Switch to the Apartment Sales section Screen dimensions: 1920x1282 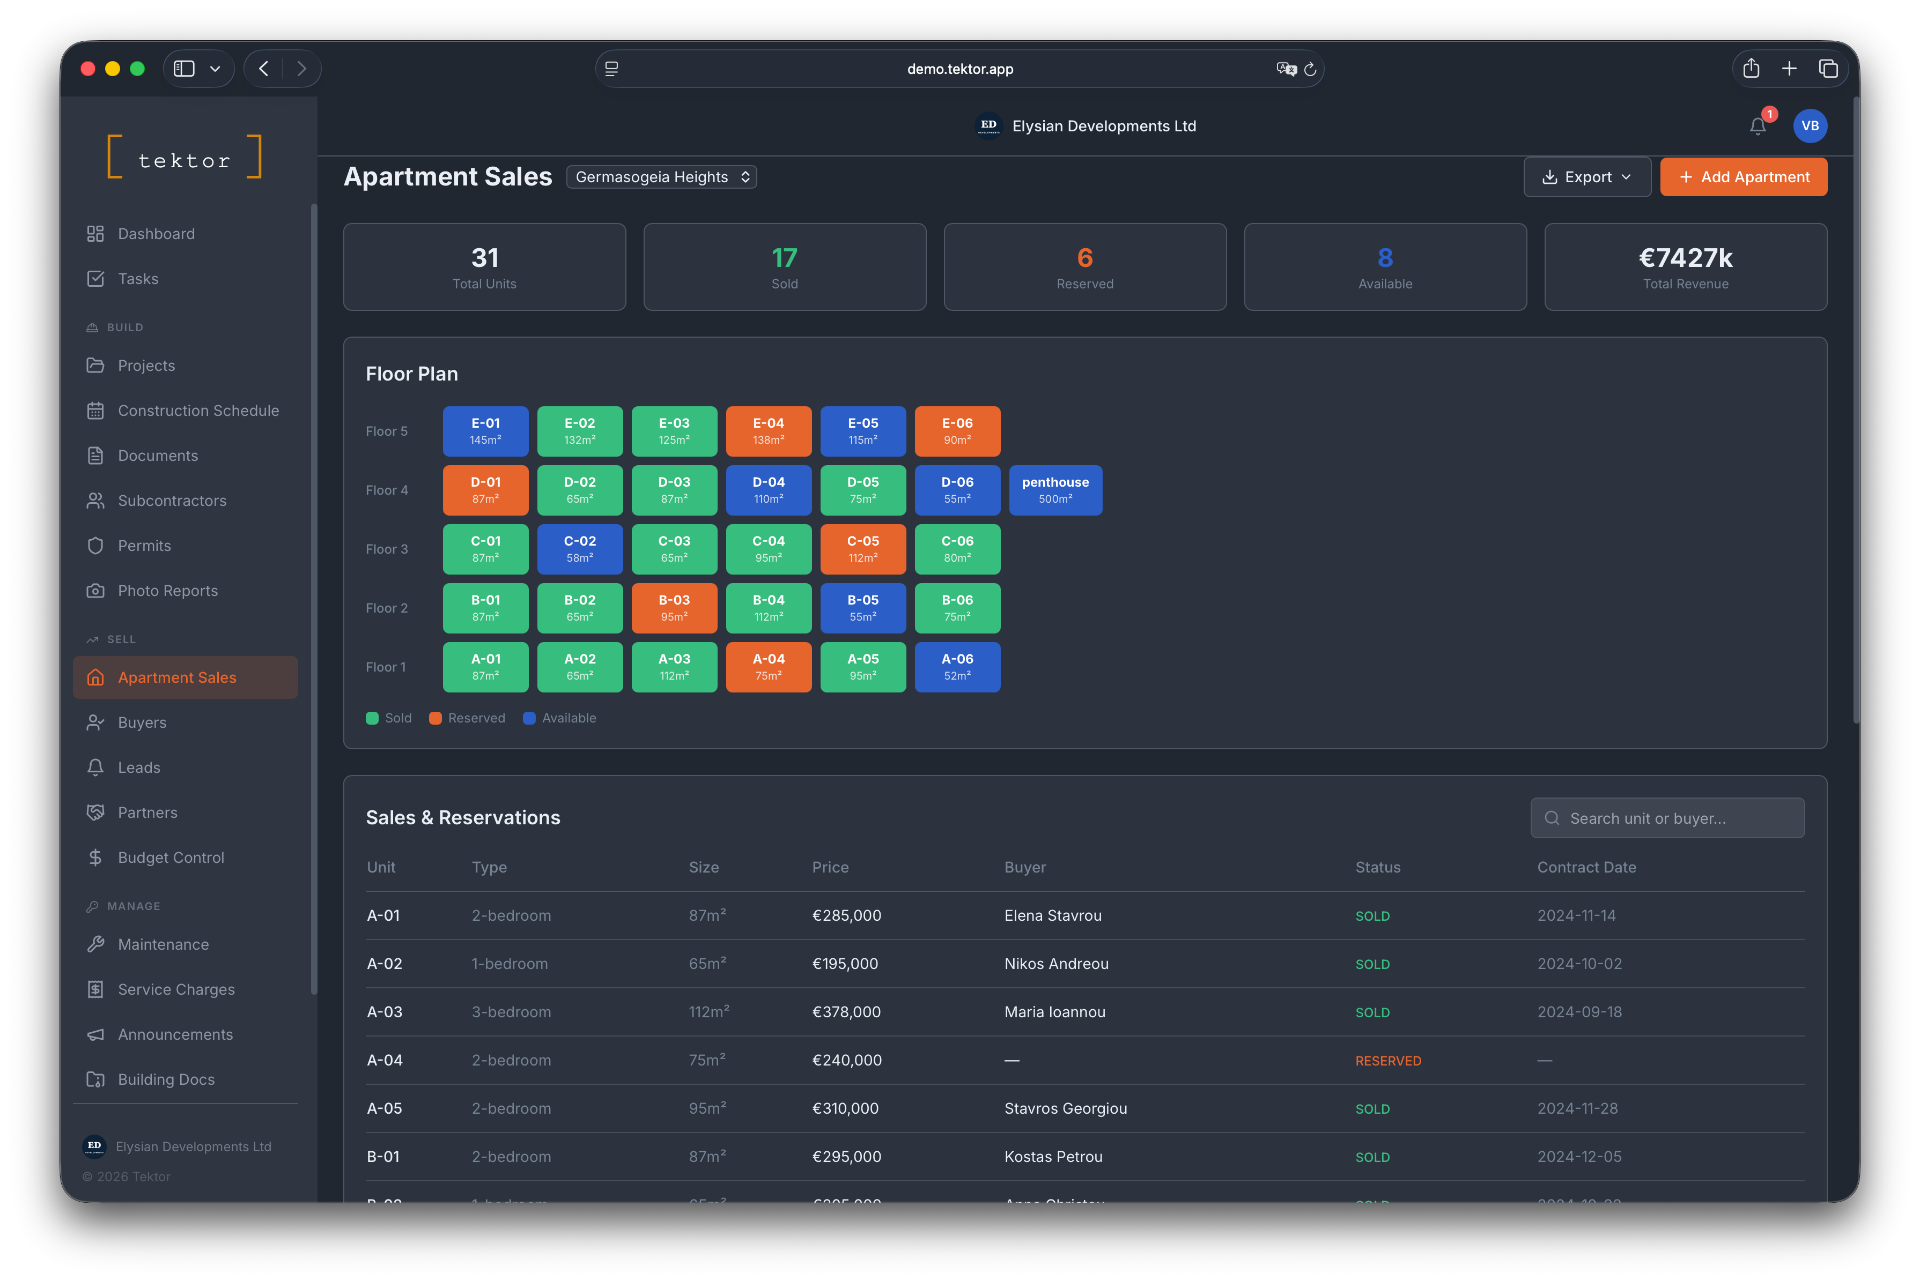[177, 677]
